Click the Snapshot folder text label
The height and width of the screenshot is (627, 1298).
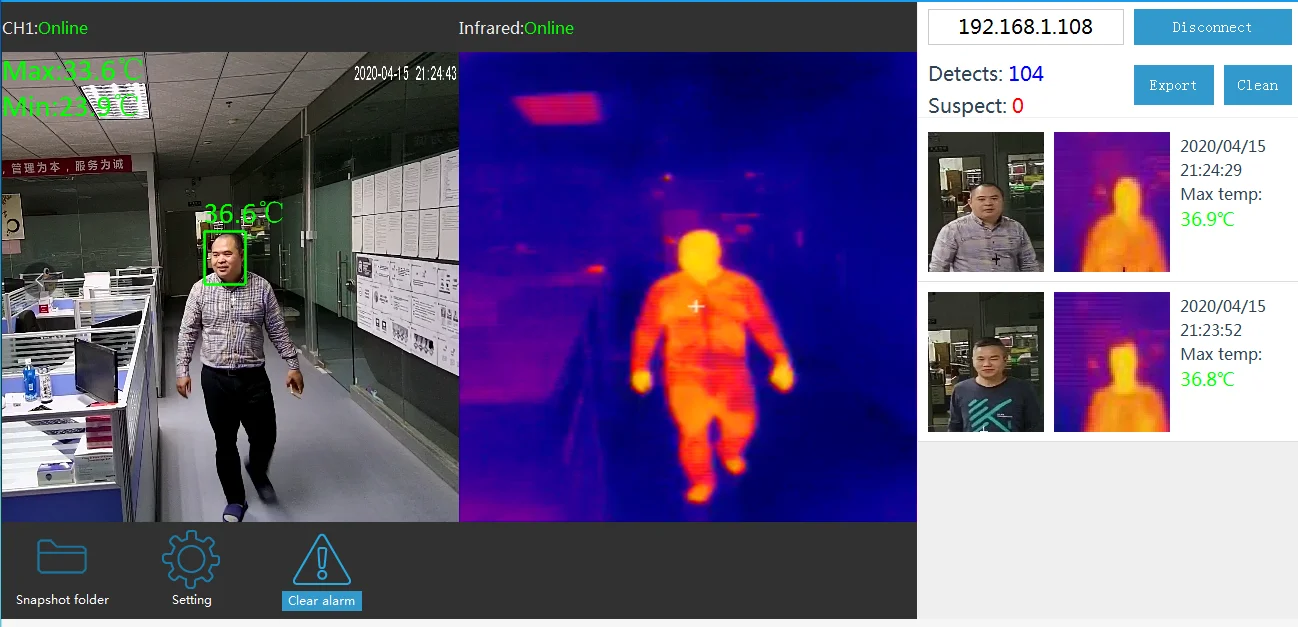[62, 600]
